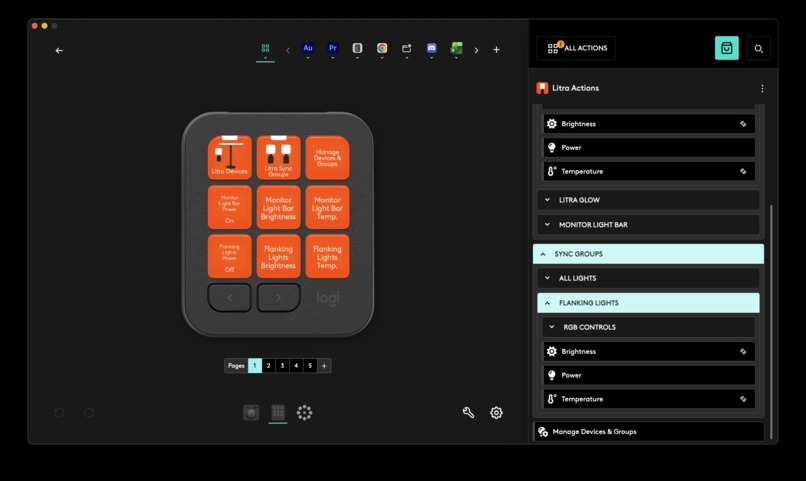Viewport: 806px width, 481px height.
Task: Add a new profile with plus icon
Action: point(496,50)
